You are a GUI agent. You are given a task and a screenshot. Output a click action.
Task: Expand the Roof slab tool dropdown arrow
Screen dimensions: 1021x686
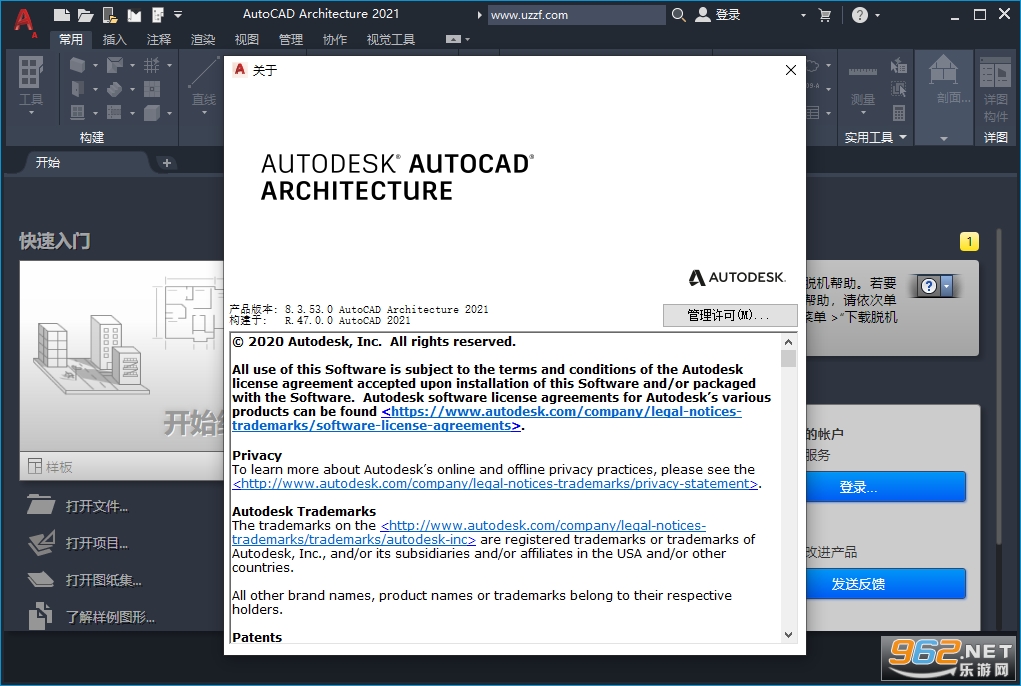coord(132,65)
